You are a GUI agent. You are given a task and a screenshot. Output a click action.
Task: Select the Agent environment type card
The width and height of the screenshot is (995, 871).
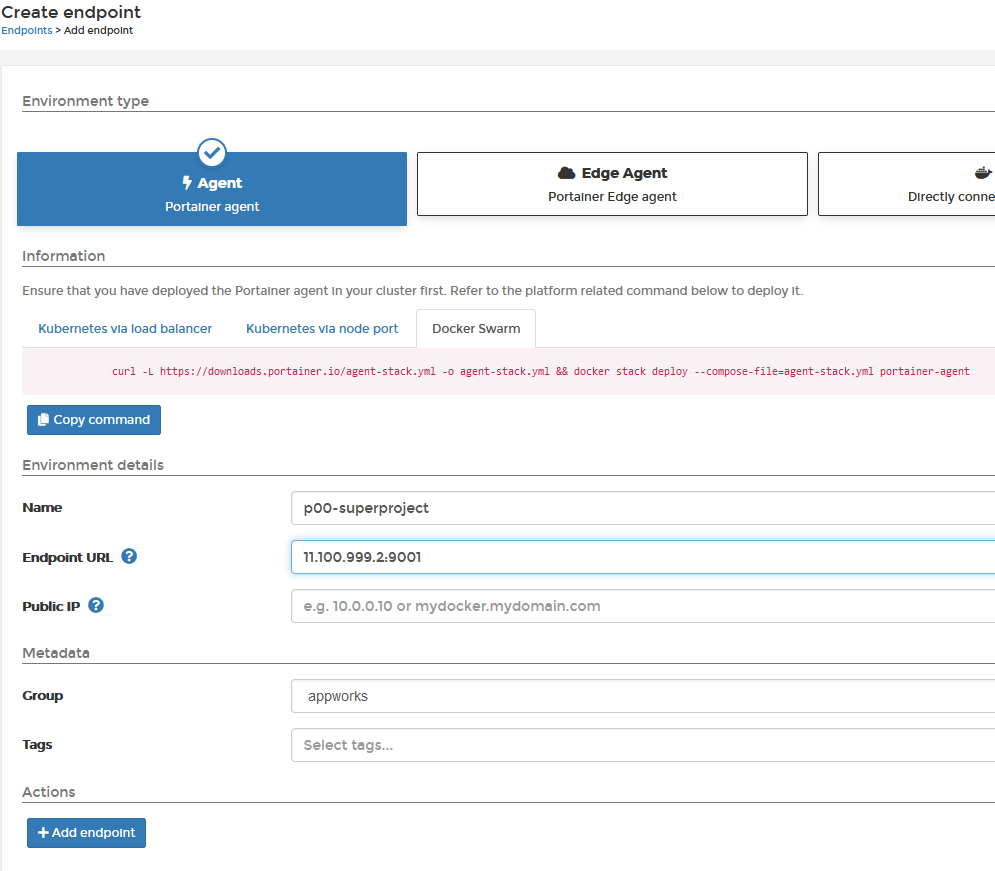tap(211, 195)
